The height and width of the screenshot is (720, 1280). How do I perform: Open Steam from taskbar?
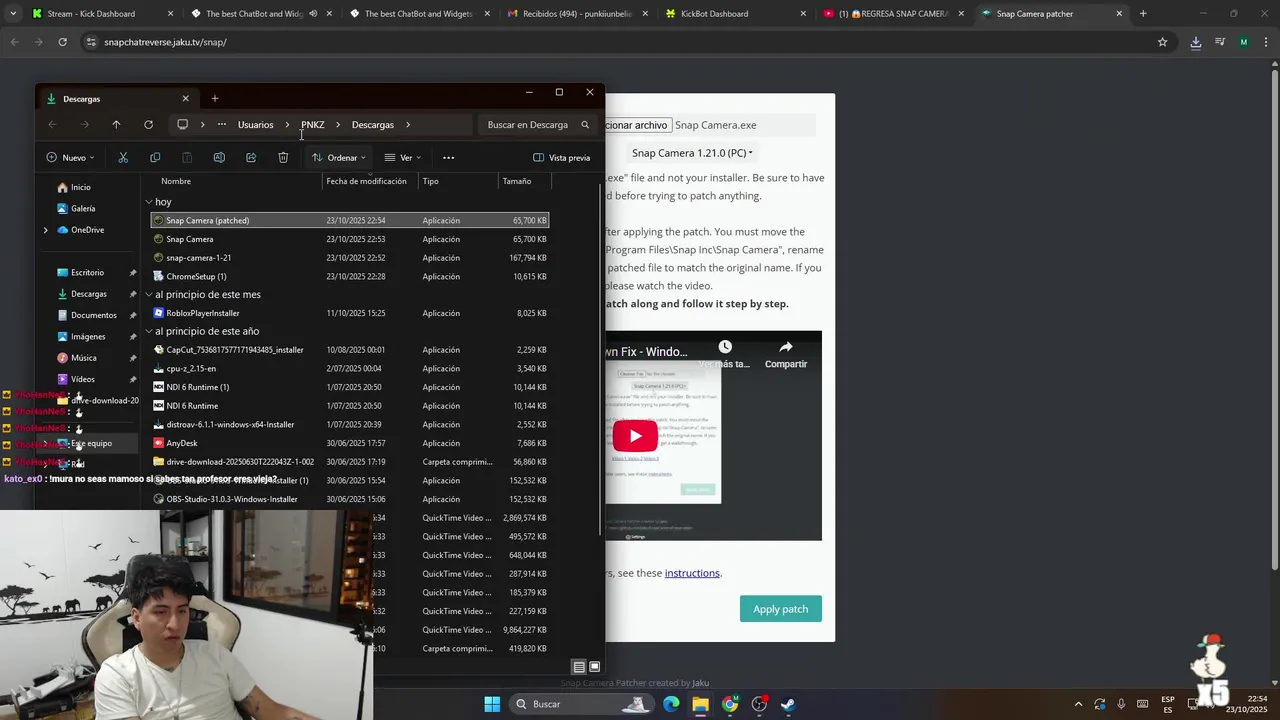point(788,704)
